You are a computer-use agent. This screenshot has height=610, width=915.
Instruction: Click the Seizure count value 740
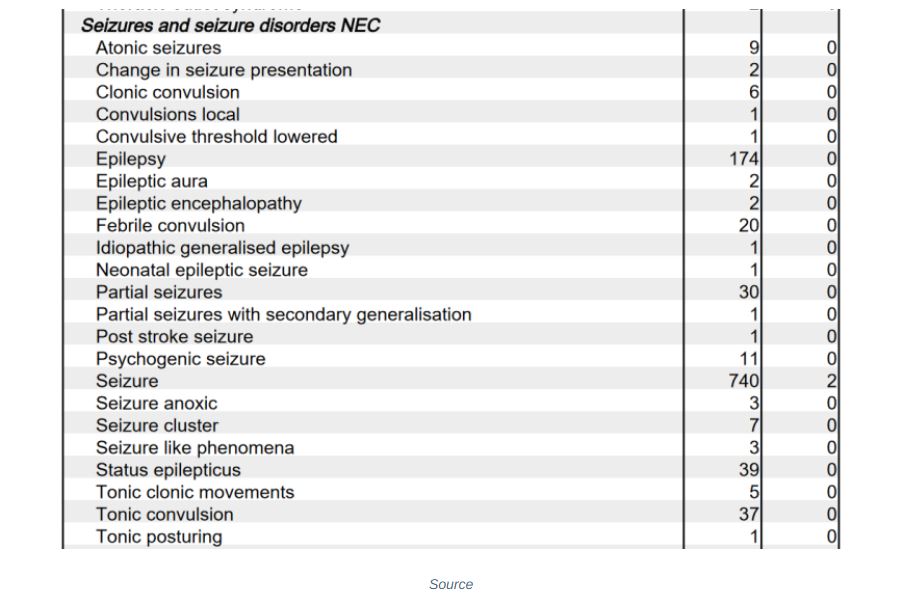coord(743,381)
